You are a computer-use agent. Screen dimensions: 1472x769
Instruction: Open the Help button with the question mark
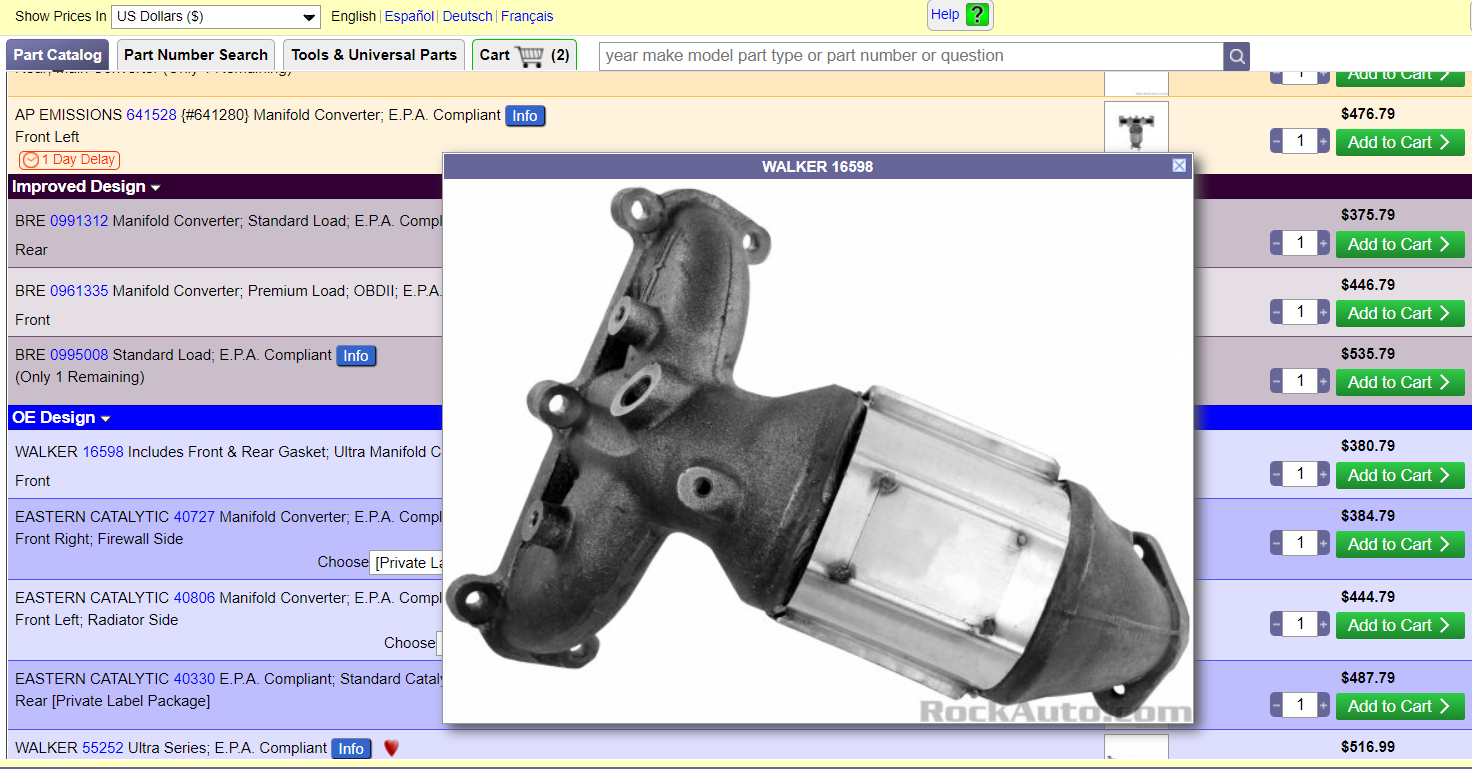coord(960,15)
